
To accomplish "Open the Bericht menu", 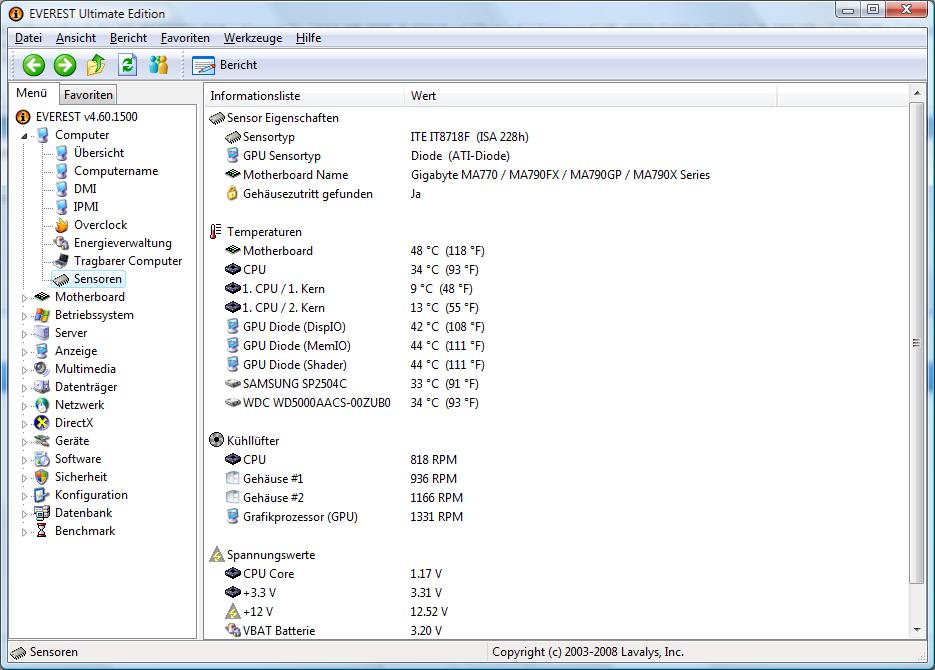I will tap(128, 38).
